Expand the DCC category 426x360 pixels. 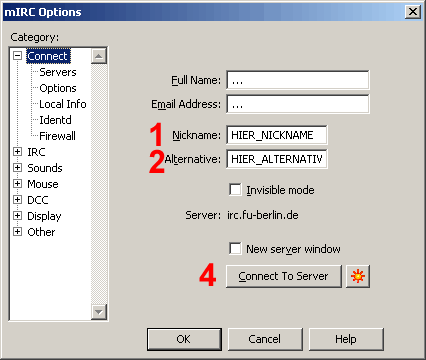(17, 200)
